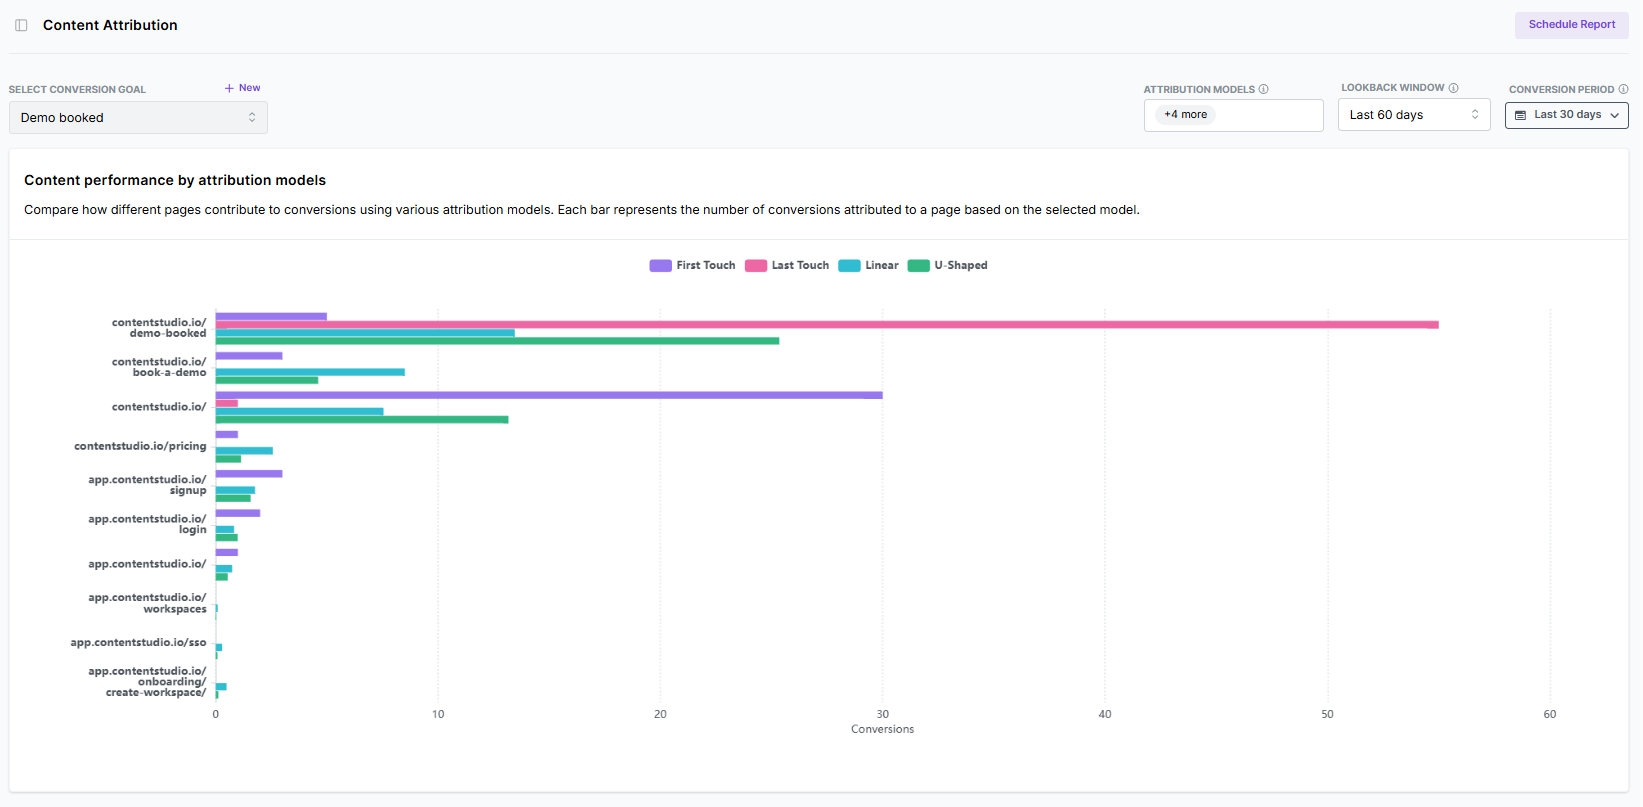Open the Demo booked goal dropdown
The height and width of the screenshot is (807, 1643).
click(x=138, y=117)
